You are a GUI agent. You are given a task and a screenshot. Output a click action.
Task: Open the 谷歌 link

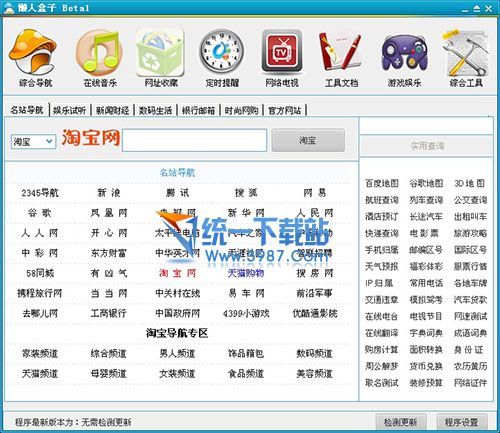point(40,213)
